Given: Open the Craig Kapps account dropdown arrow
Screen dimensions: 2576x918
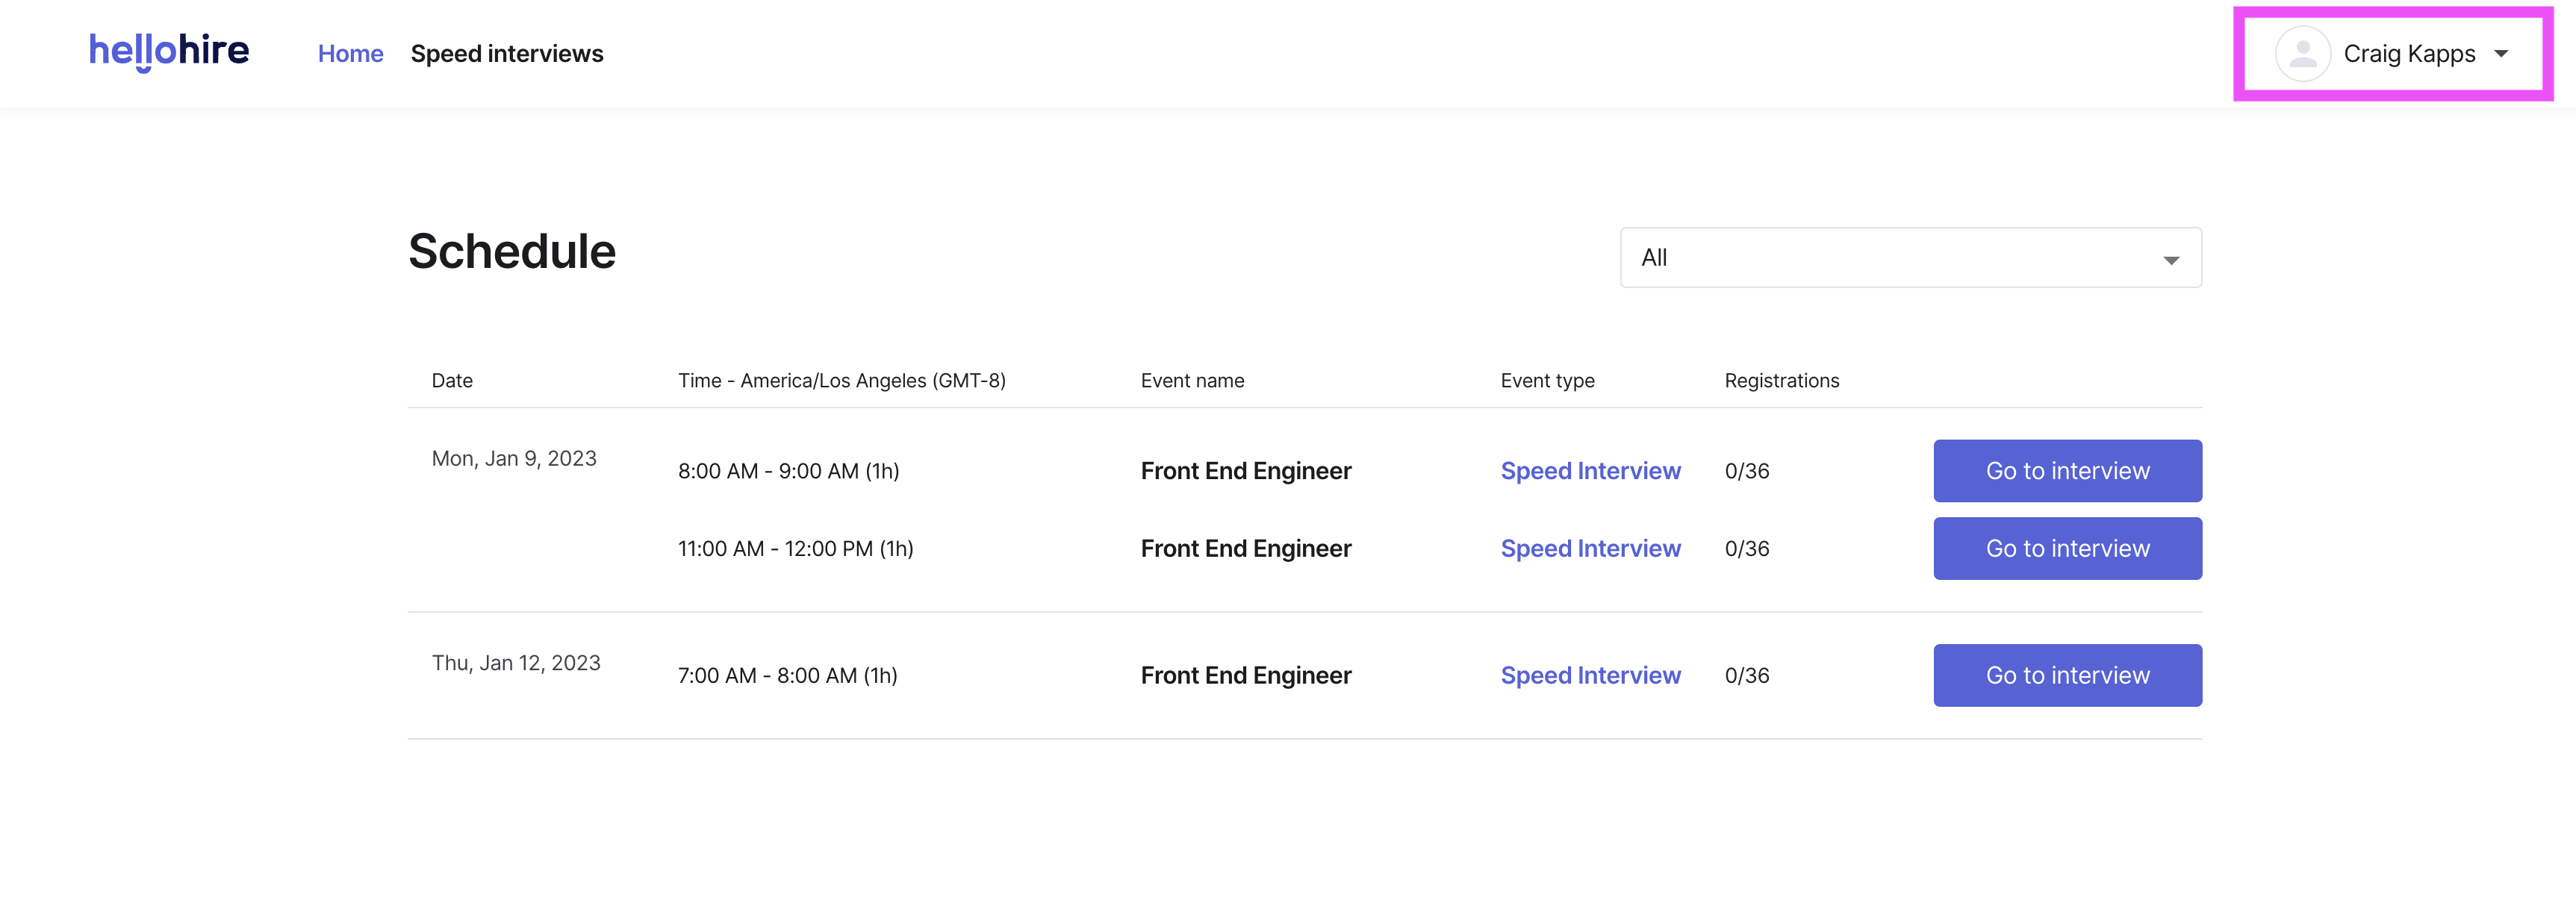Looking at the screenshot, I should click(x=2501, y=54).
